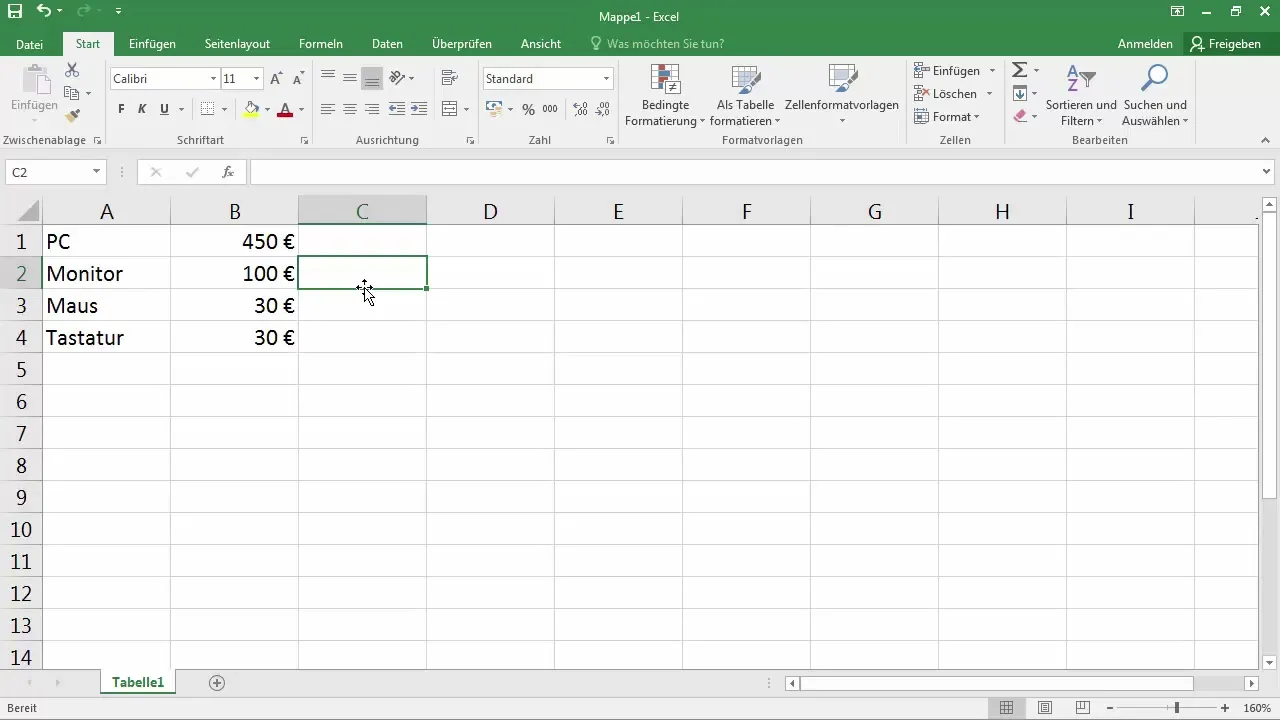The height and width of the screenshot is (720, 1280).
Task: Switch to the Daten tab
Action: pyautogui.click(x=387, y=44)
